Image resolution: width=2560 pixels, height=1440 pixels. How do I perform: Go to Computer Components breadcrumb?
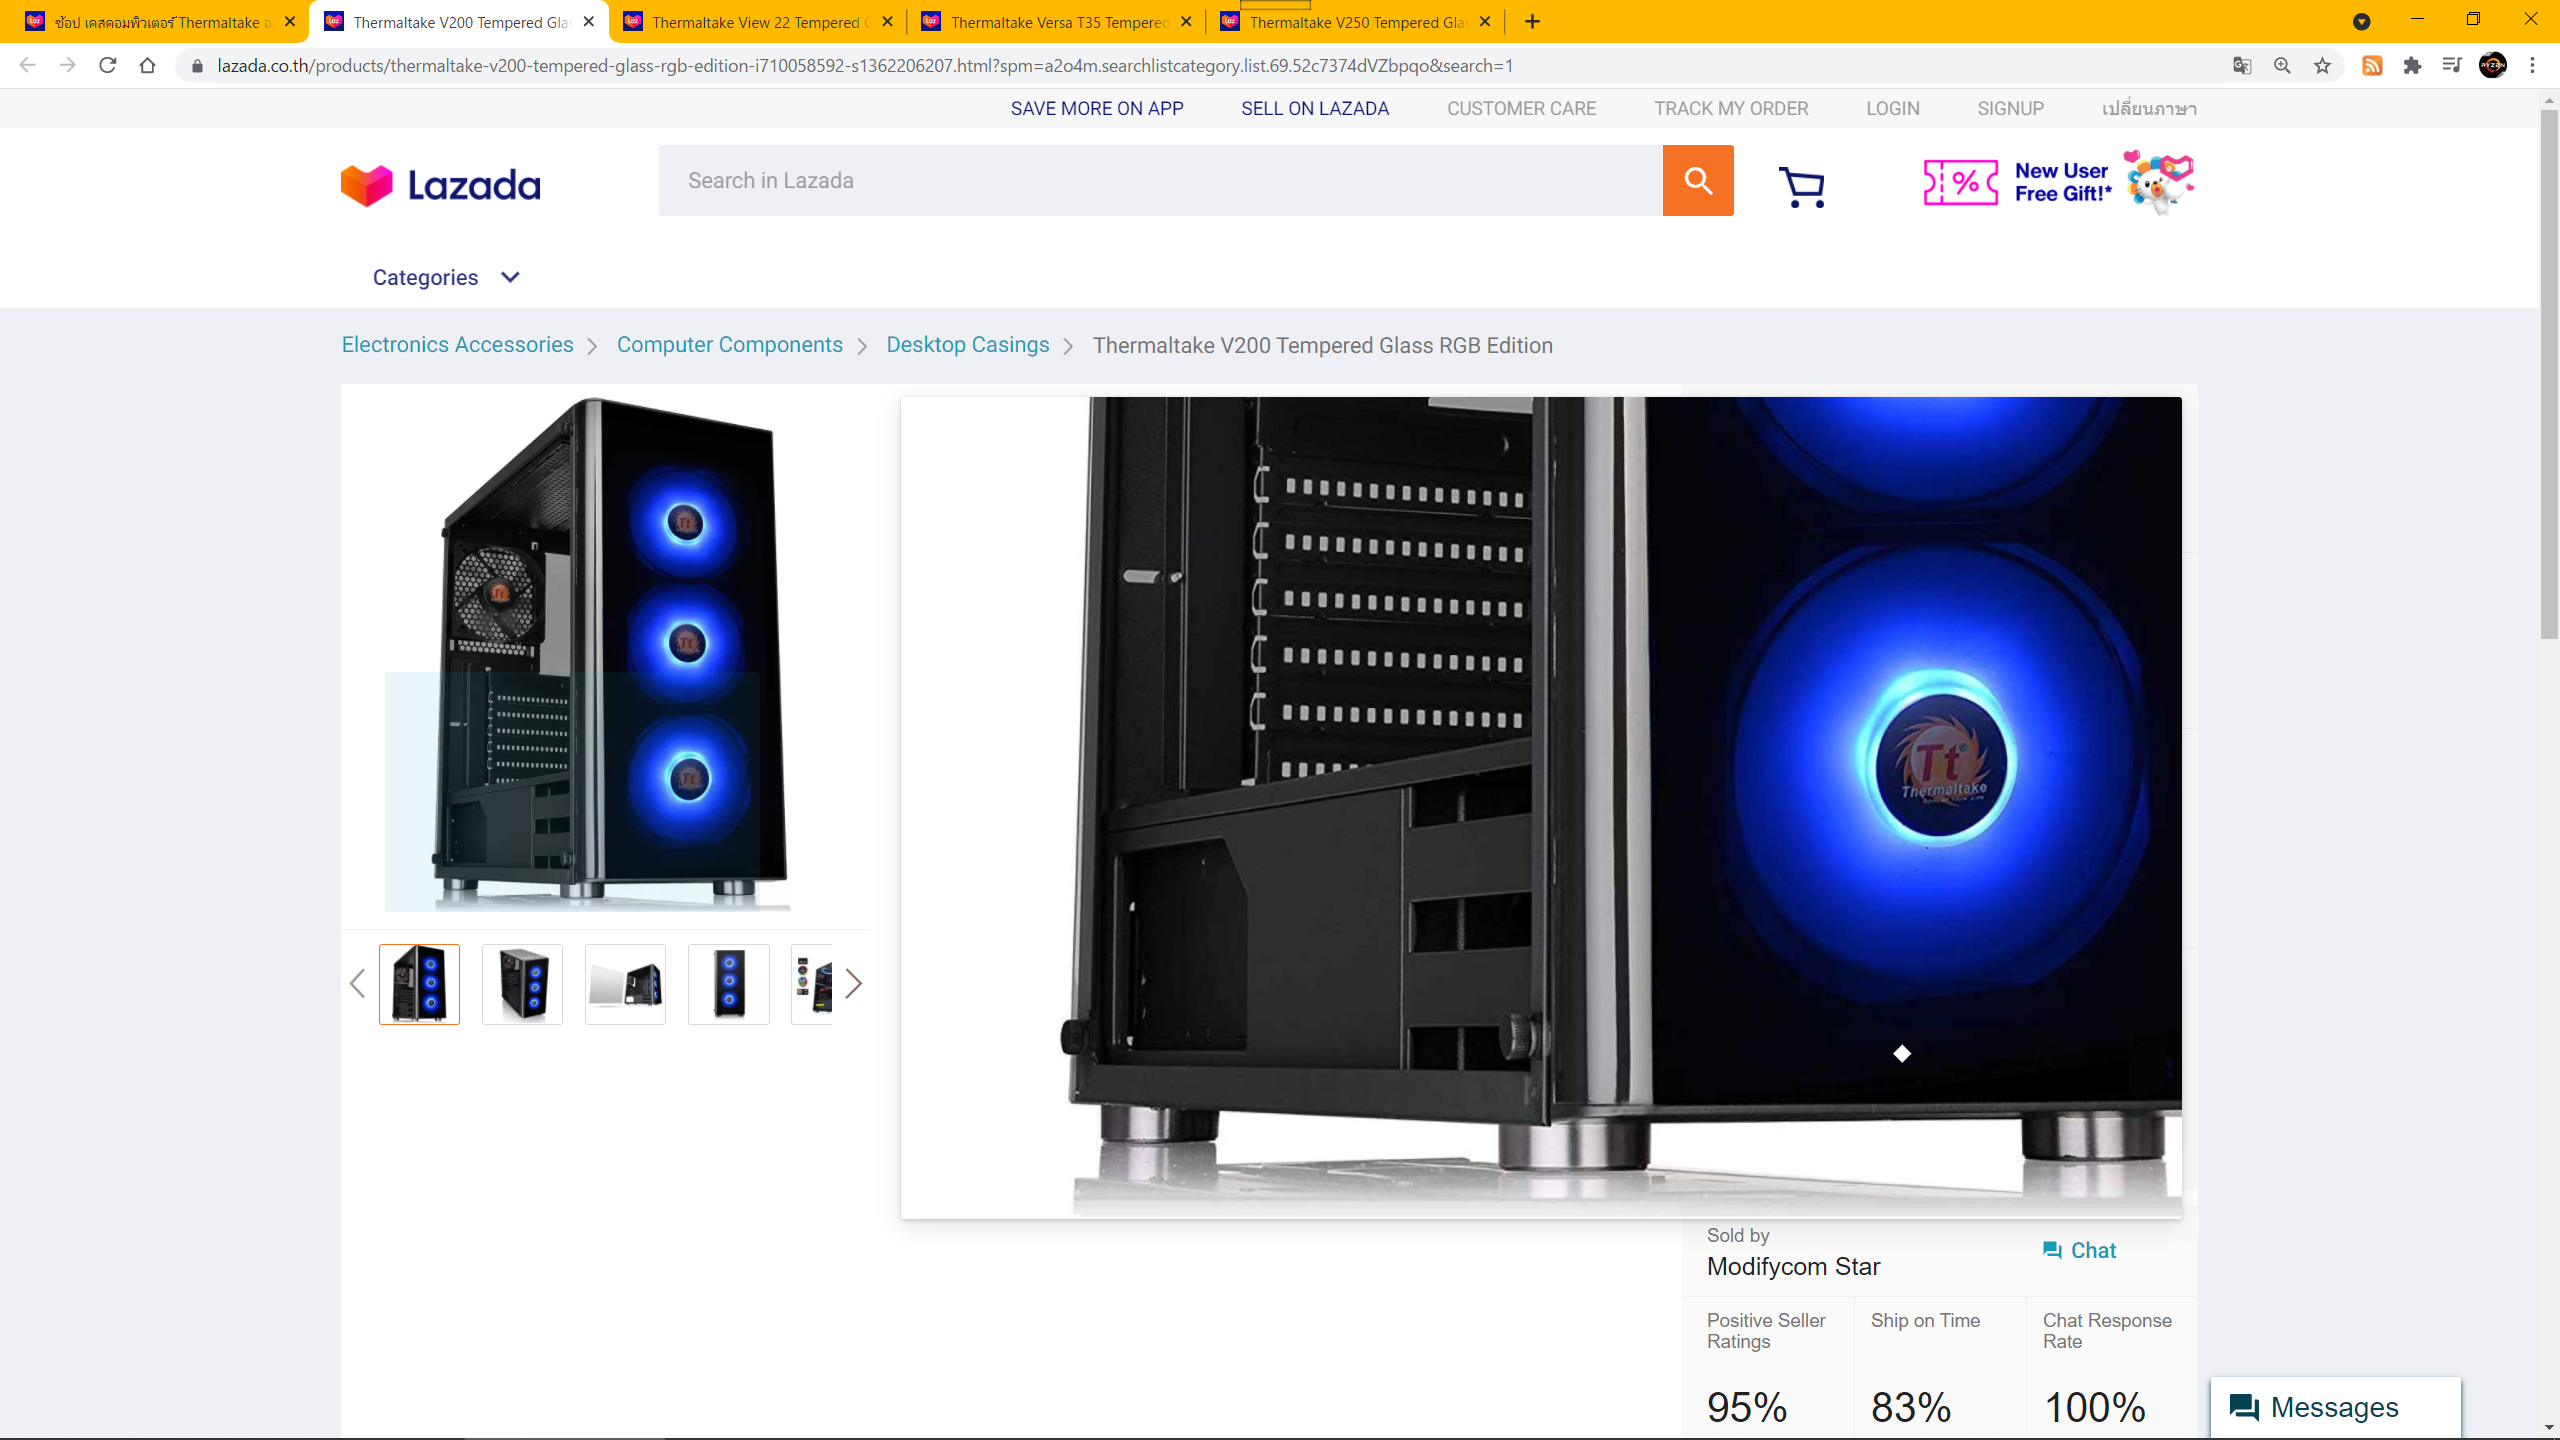click(x=730, y=345)
